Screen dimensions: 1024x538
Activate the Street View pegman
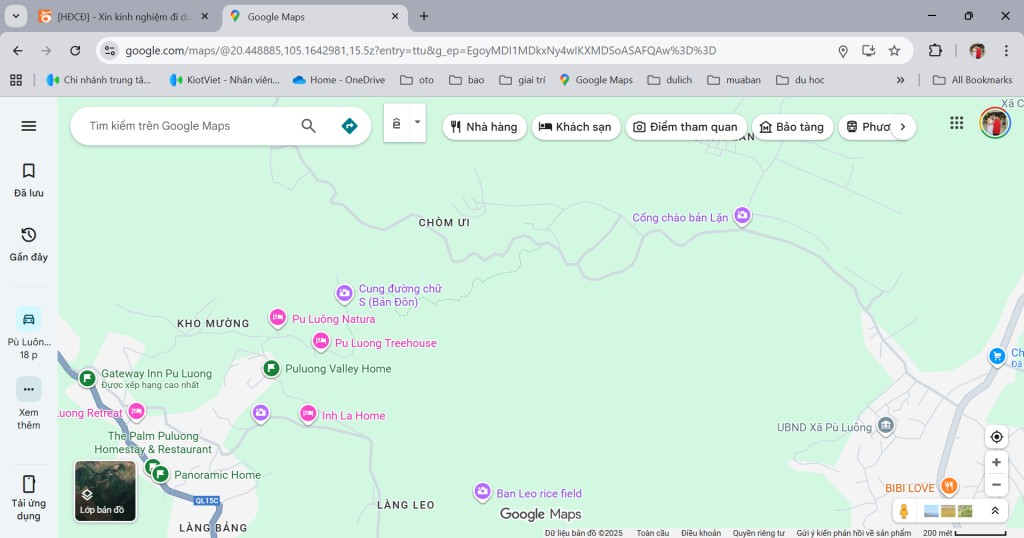pos(904,511)
